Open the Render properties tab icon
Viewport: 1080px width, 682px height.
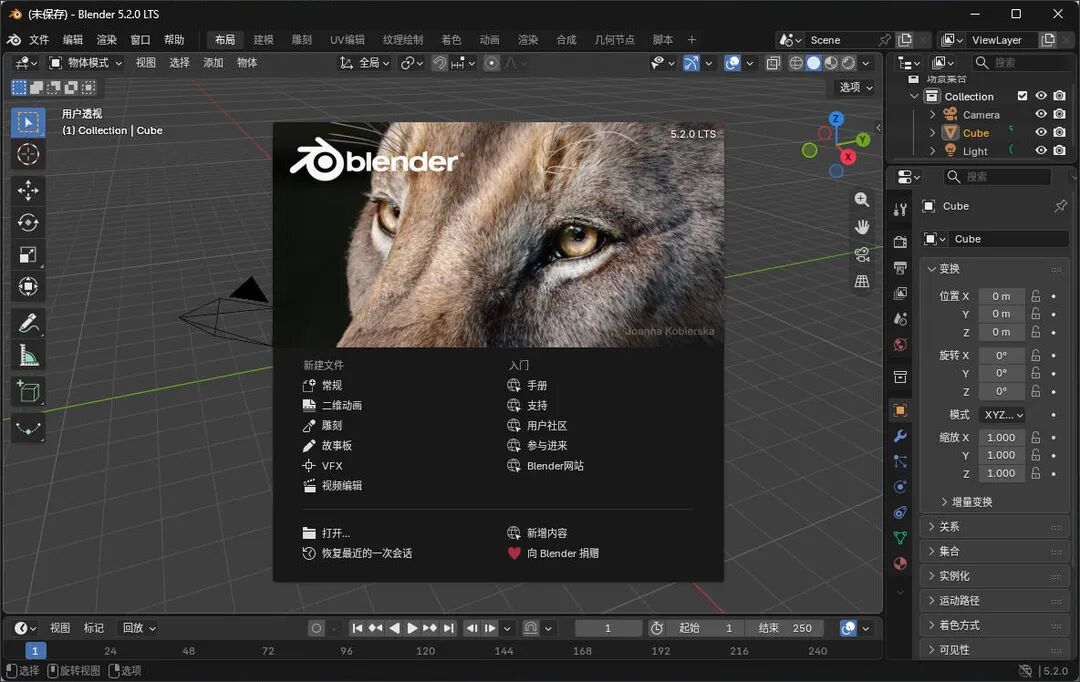pyautogui.click(x=900, y=242)
